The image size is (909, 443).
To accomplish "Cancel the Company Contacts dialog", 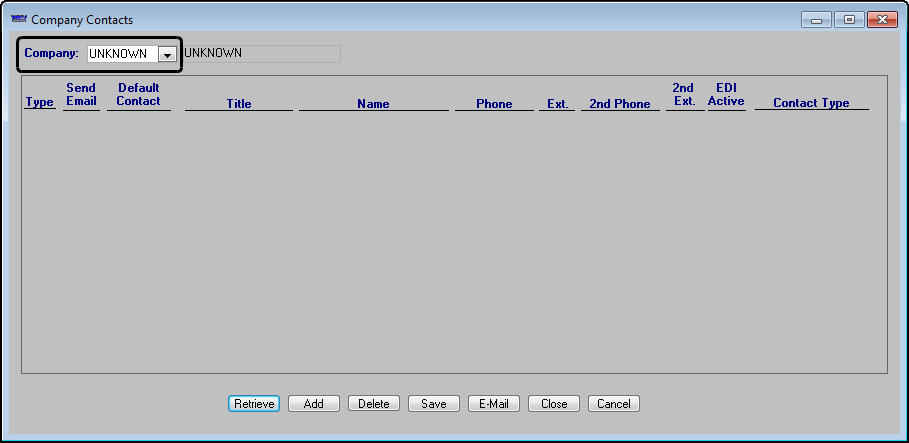I will (614, 404).
